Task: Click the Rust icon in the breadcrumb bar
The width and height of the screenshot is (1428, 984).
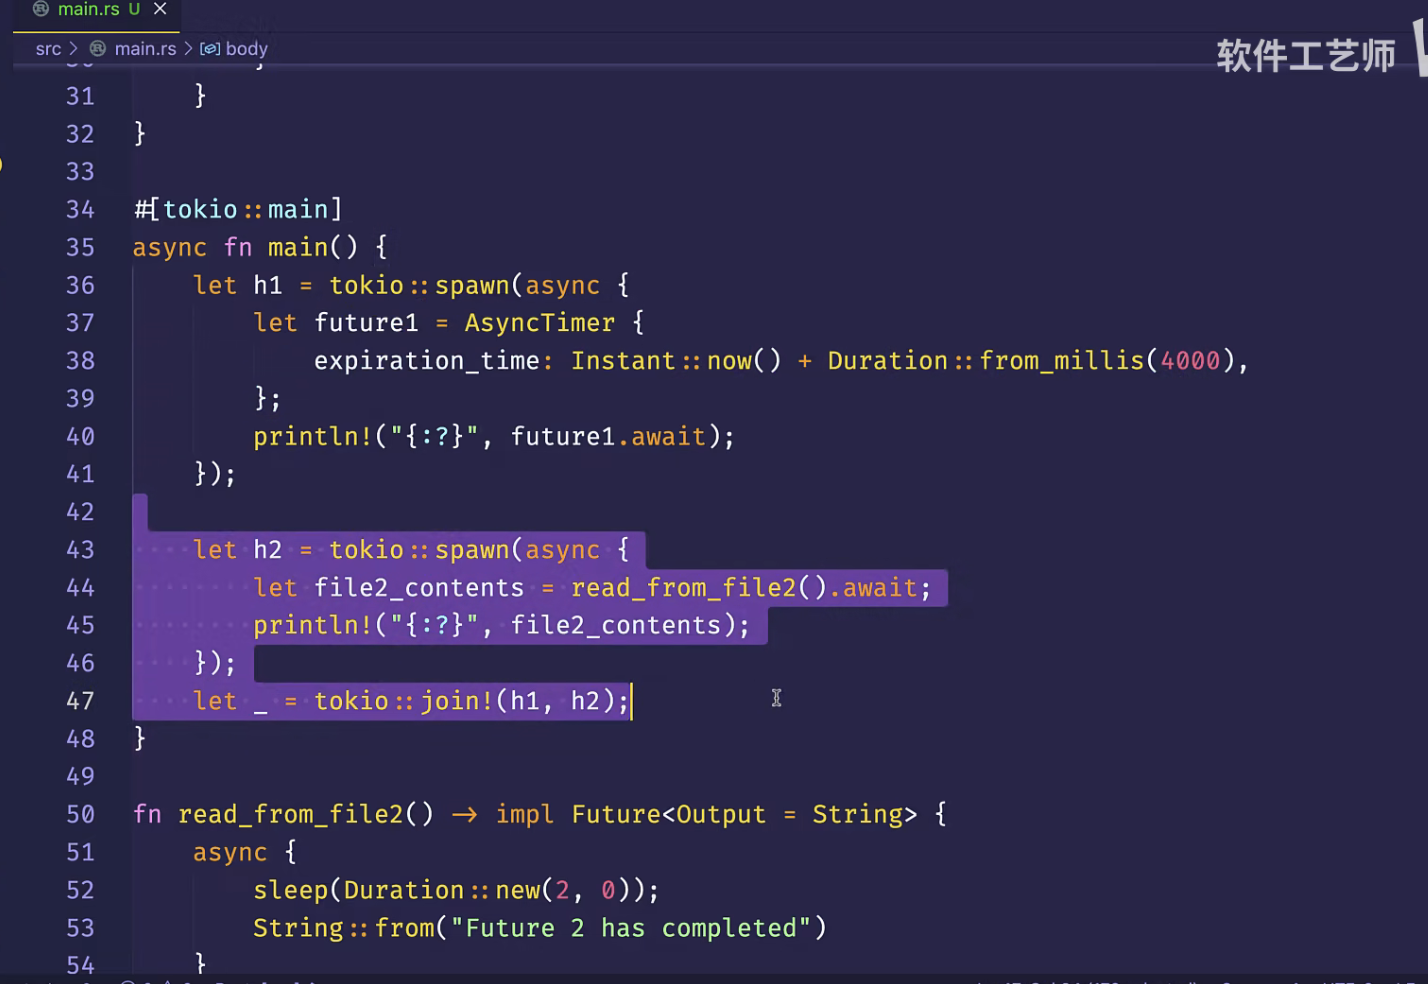Action: (x=98, y=49)
